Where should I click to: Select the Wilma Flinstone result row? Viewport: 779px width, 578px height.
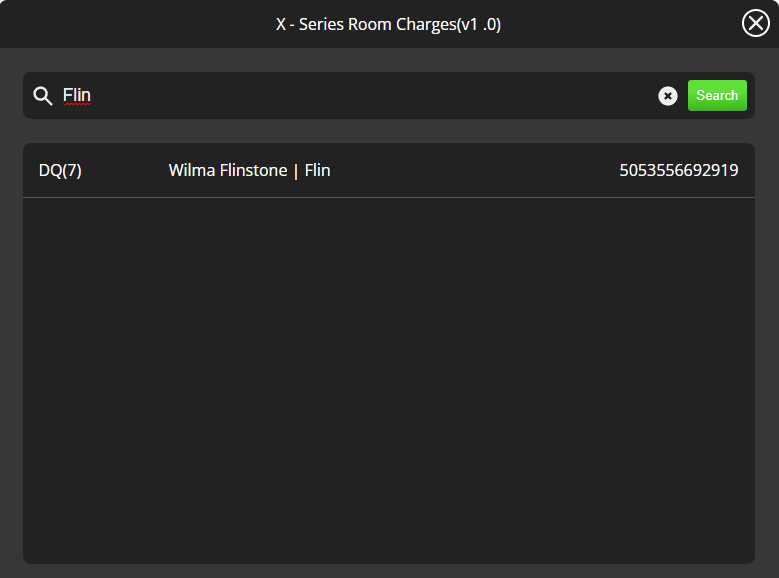coord(388,171)
